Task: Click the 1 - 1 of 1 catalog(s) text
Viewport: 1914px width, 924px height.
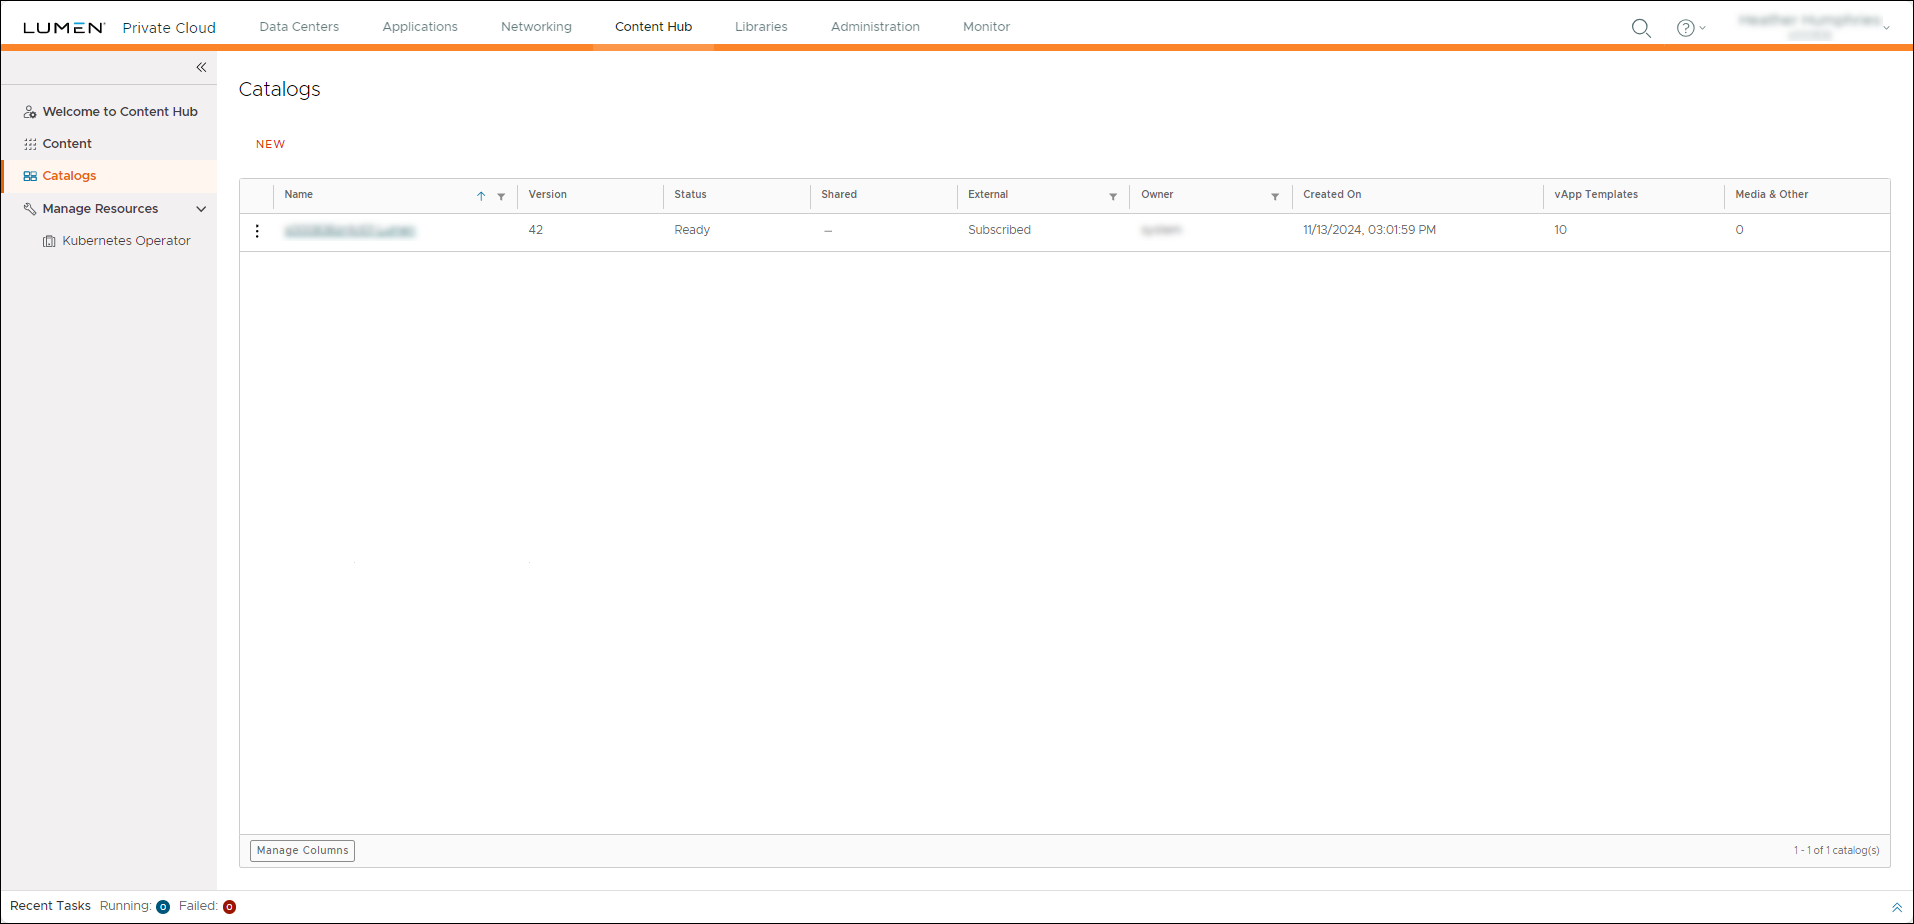Action: [1836, 851]
